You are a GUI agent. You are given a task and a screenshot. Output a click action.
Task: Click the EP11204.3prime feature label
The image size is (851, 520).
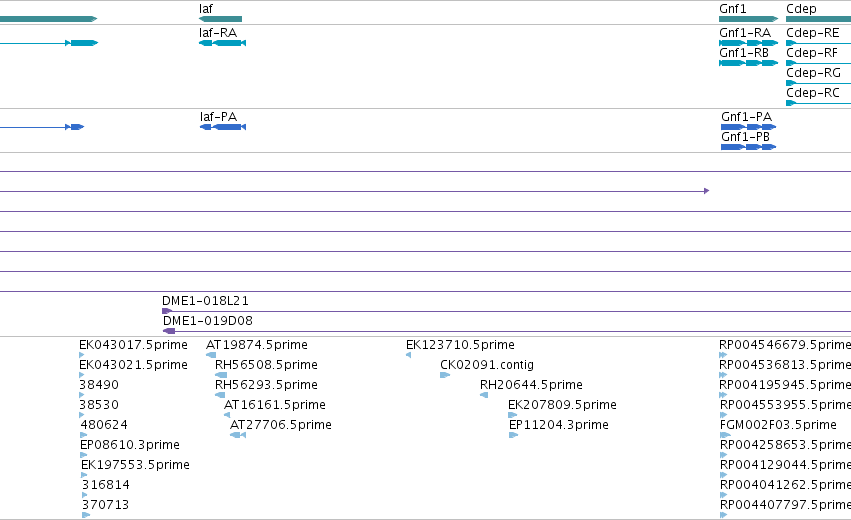point(558,424)
